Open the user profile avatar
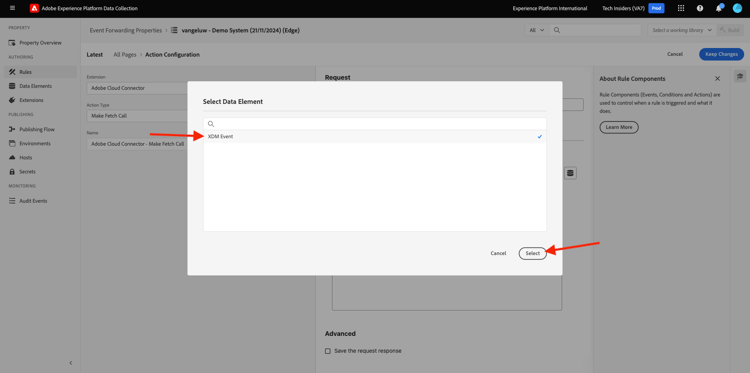 [737, 8]
